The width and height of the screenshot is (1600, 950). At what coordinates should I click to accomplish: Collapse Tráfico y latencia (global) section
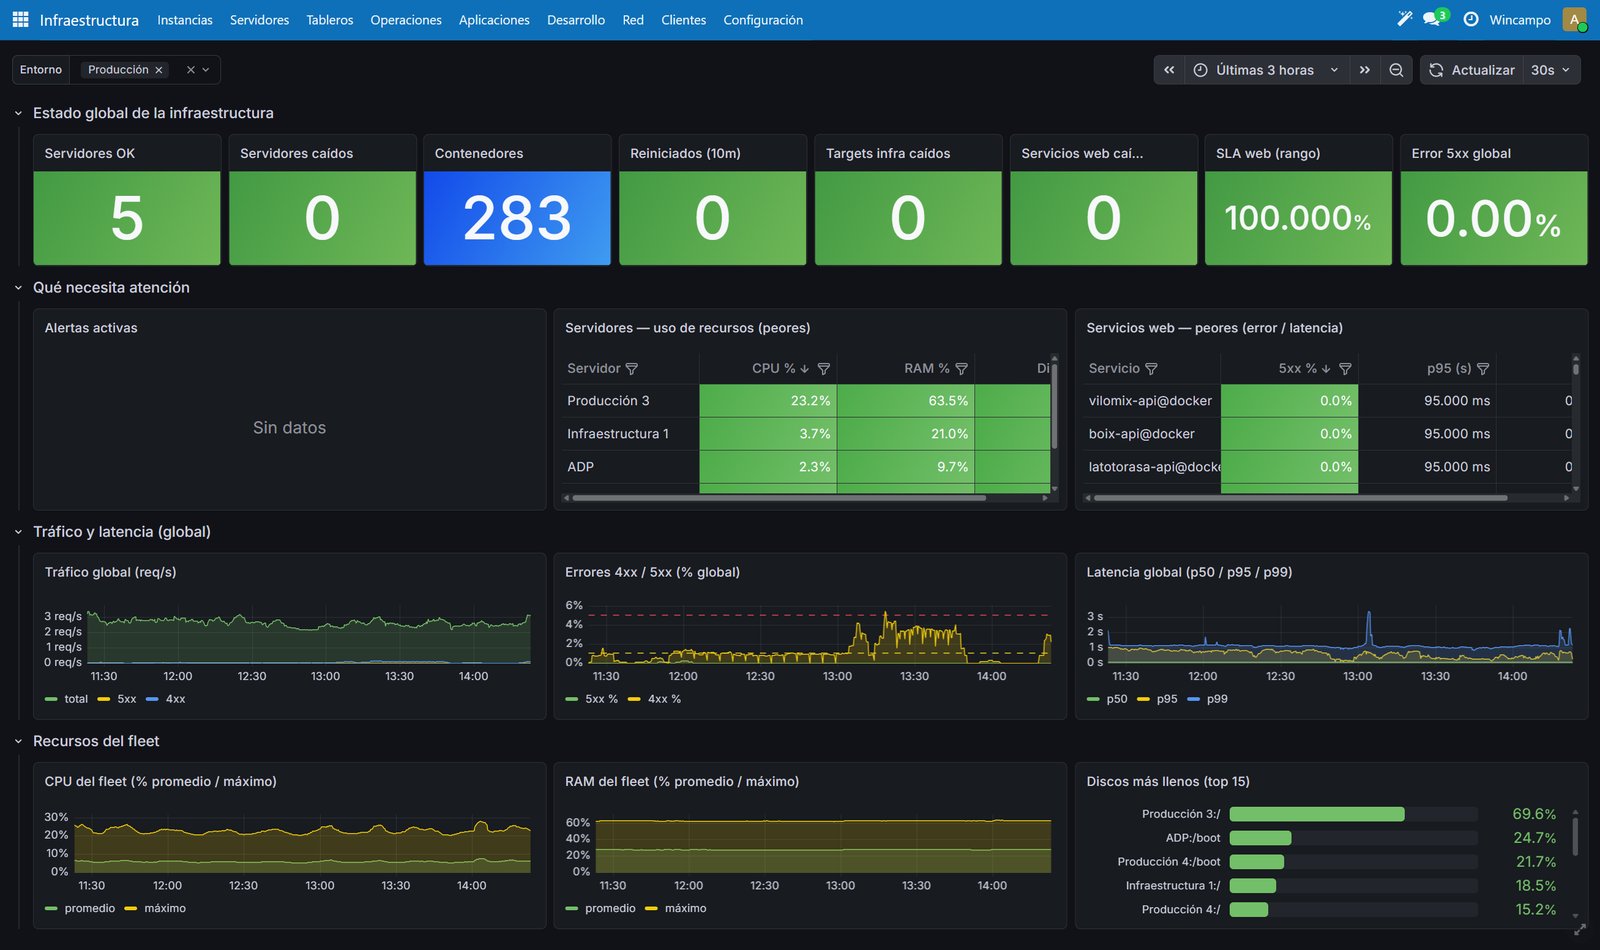coord(18,532)
